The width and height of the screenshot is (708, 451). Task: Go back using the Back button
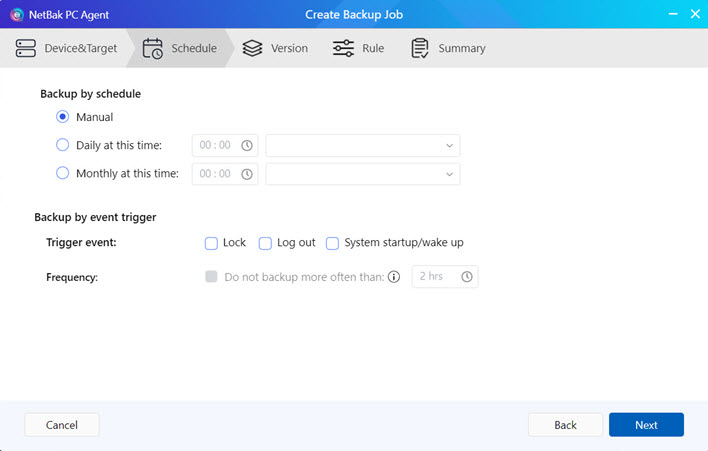565,425
